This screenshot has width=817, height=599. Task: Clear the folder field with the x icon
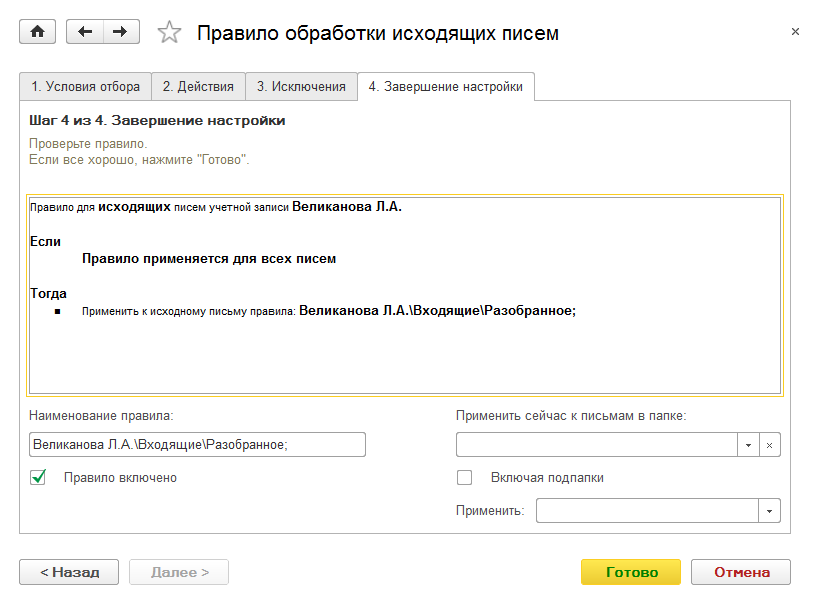tap(770, 445)
